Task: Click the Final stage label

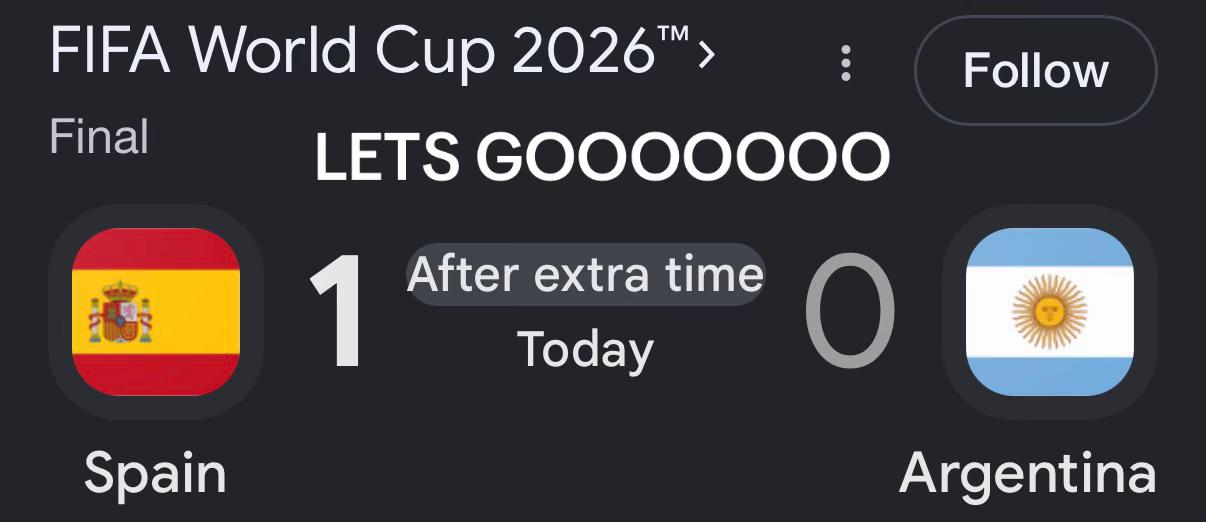Action: [x=99, y=137]
